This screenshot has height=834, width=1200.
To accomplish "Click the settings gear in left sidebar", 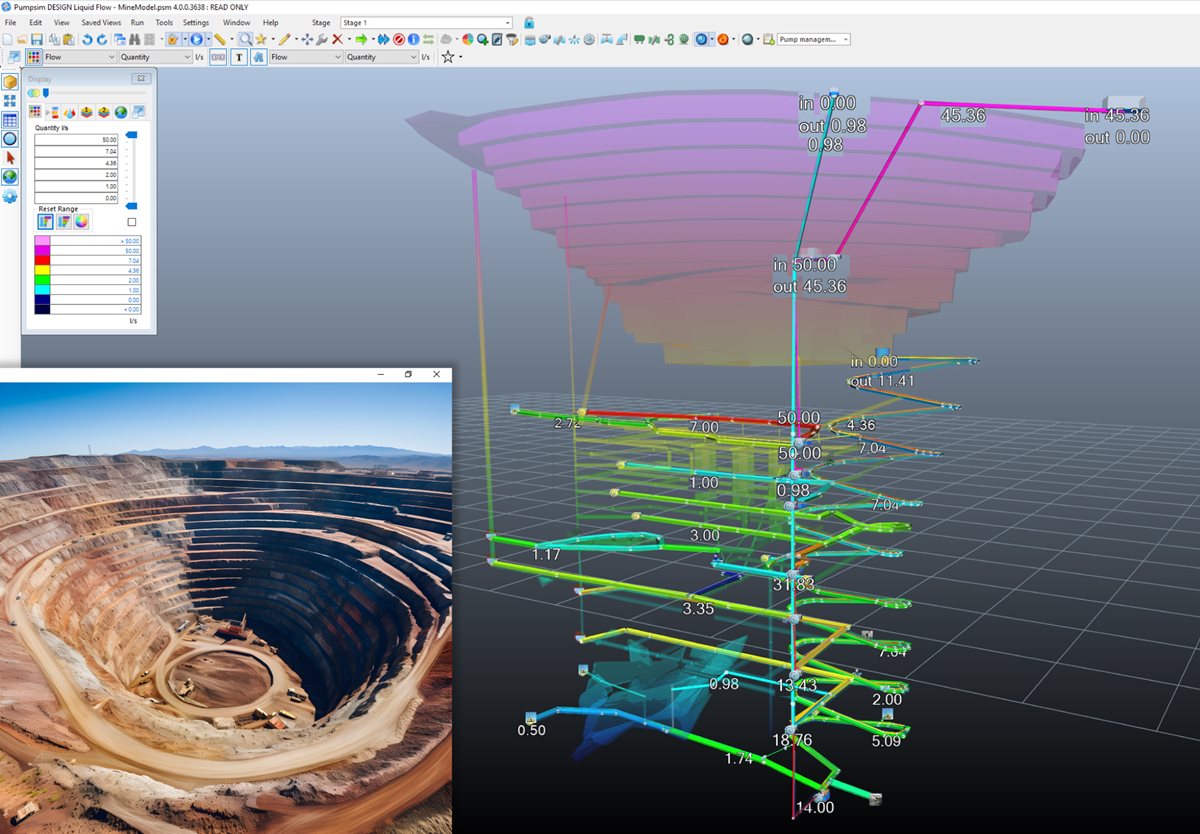I will [x=10, y=196].
